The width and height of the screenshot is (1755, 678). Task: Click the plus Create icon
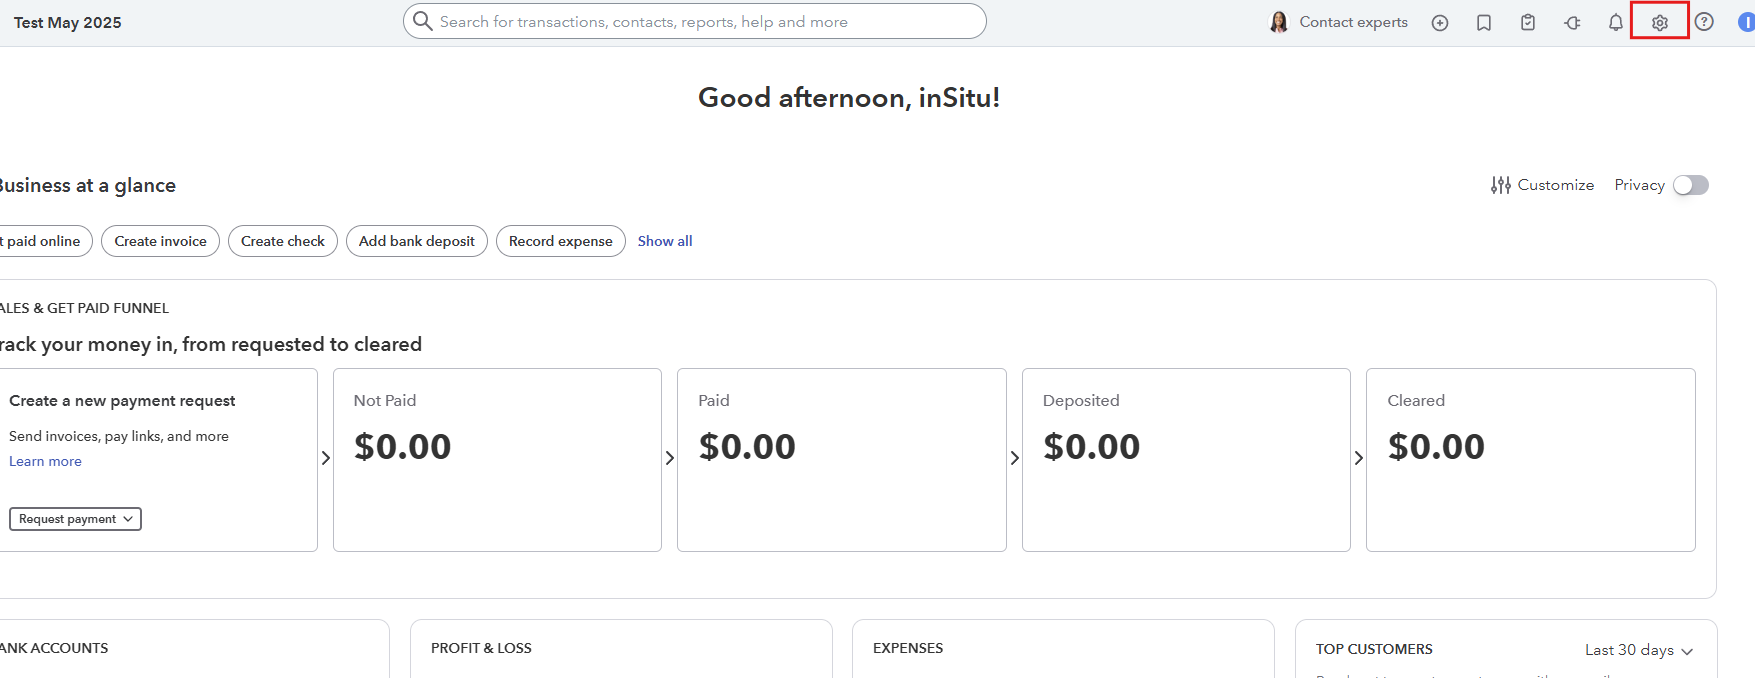[1440, 23]
